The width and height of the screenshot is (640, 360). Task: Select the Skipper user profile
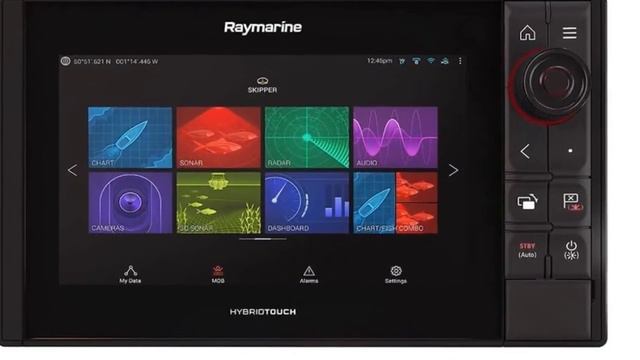coord(262,85)
